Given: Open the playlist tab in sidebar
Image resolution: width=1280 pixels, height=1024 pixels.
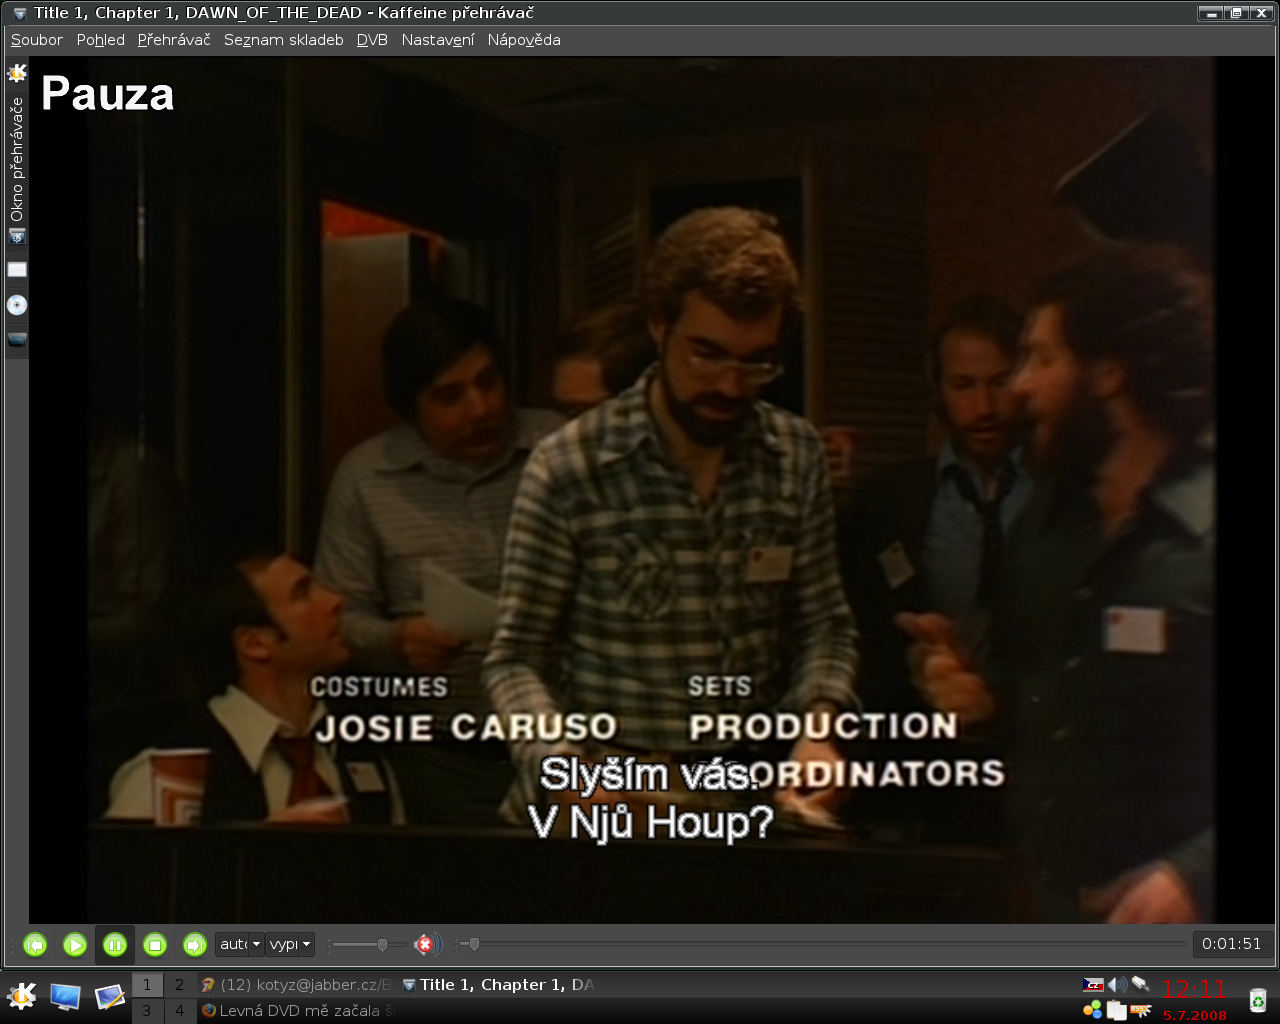Looking at the screenshot, I should pyautogui.click(x=17, y=270).
